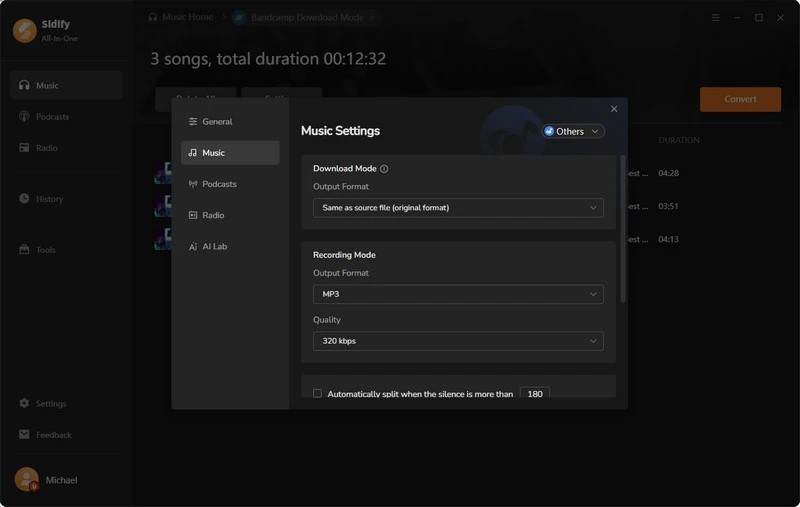Click the Convert button
Viewport: 800px width, 507px height.
[740, 99]
